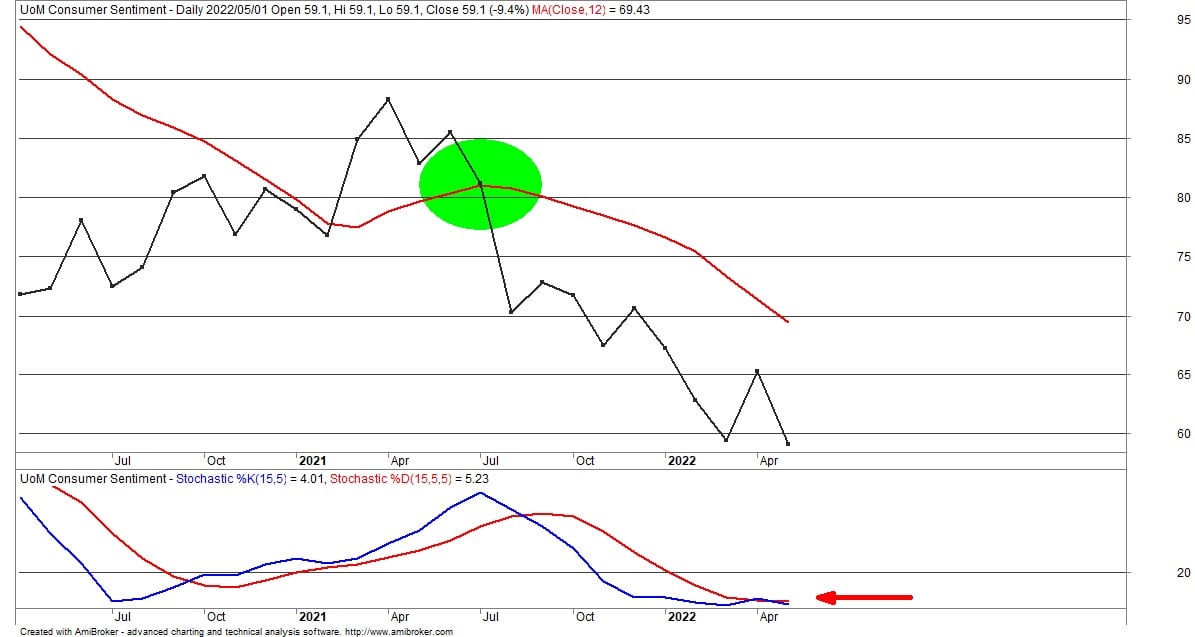Click the green ellipse highlight on the chart
The height and width of the screenshot is (637, 1195).
point(480,184)
